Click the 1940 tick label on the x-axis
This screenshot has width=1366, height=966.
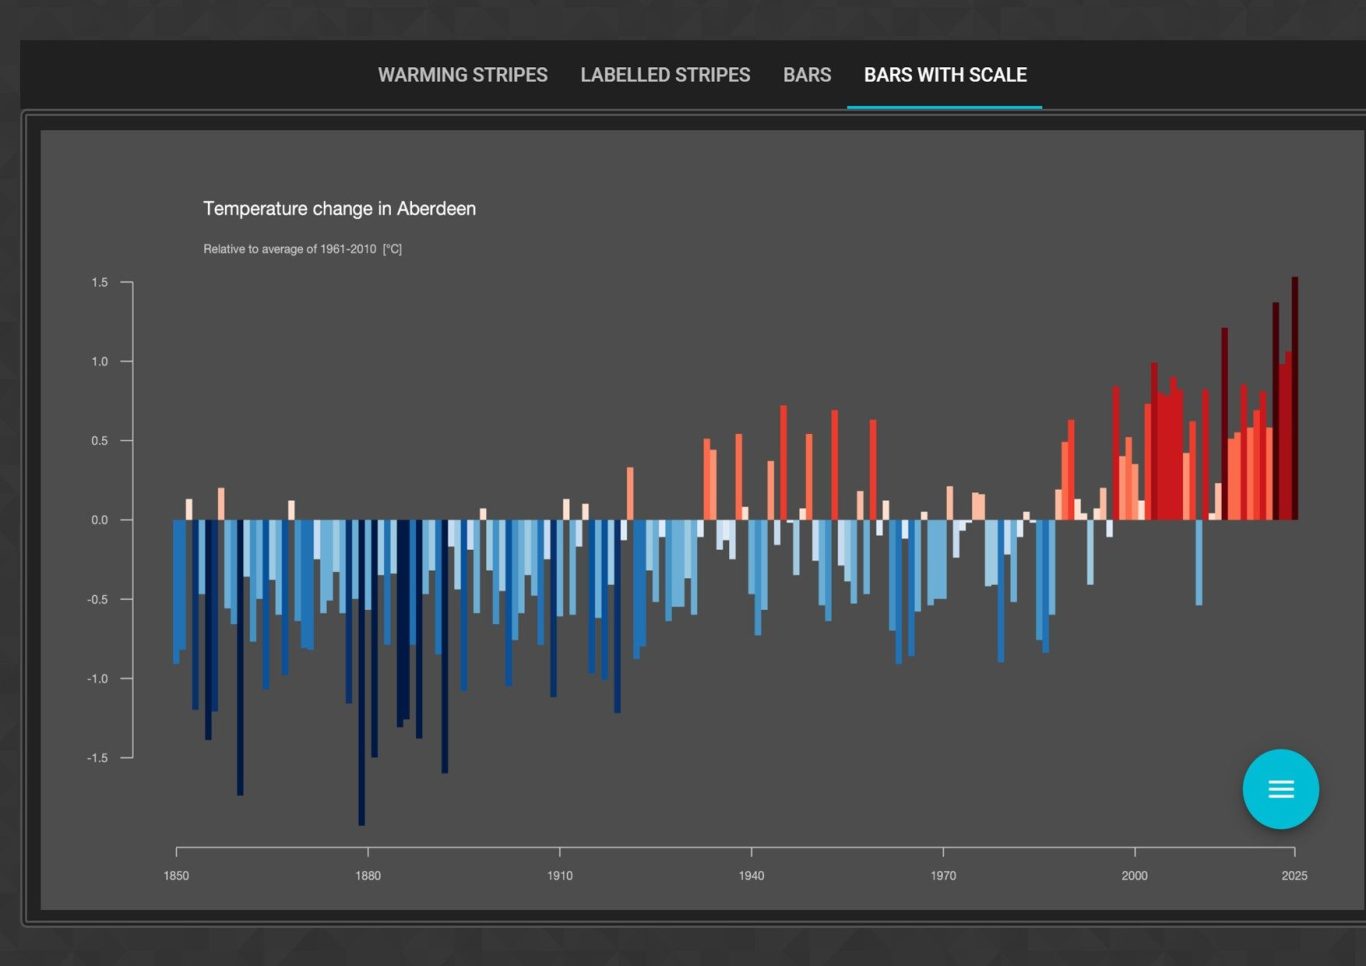[x=751, y=876]
